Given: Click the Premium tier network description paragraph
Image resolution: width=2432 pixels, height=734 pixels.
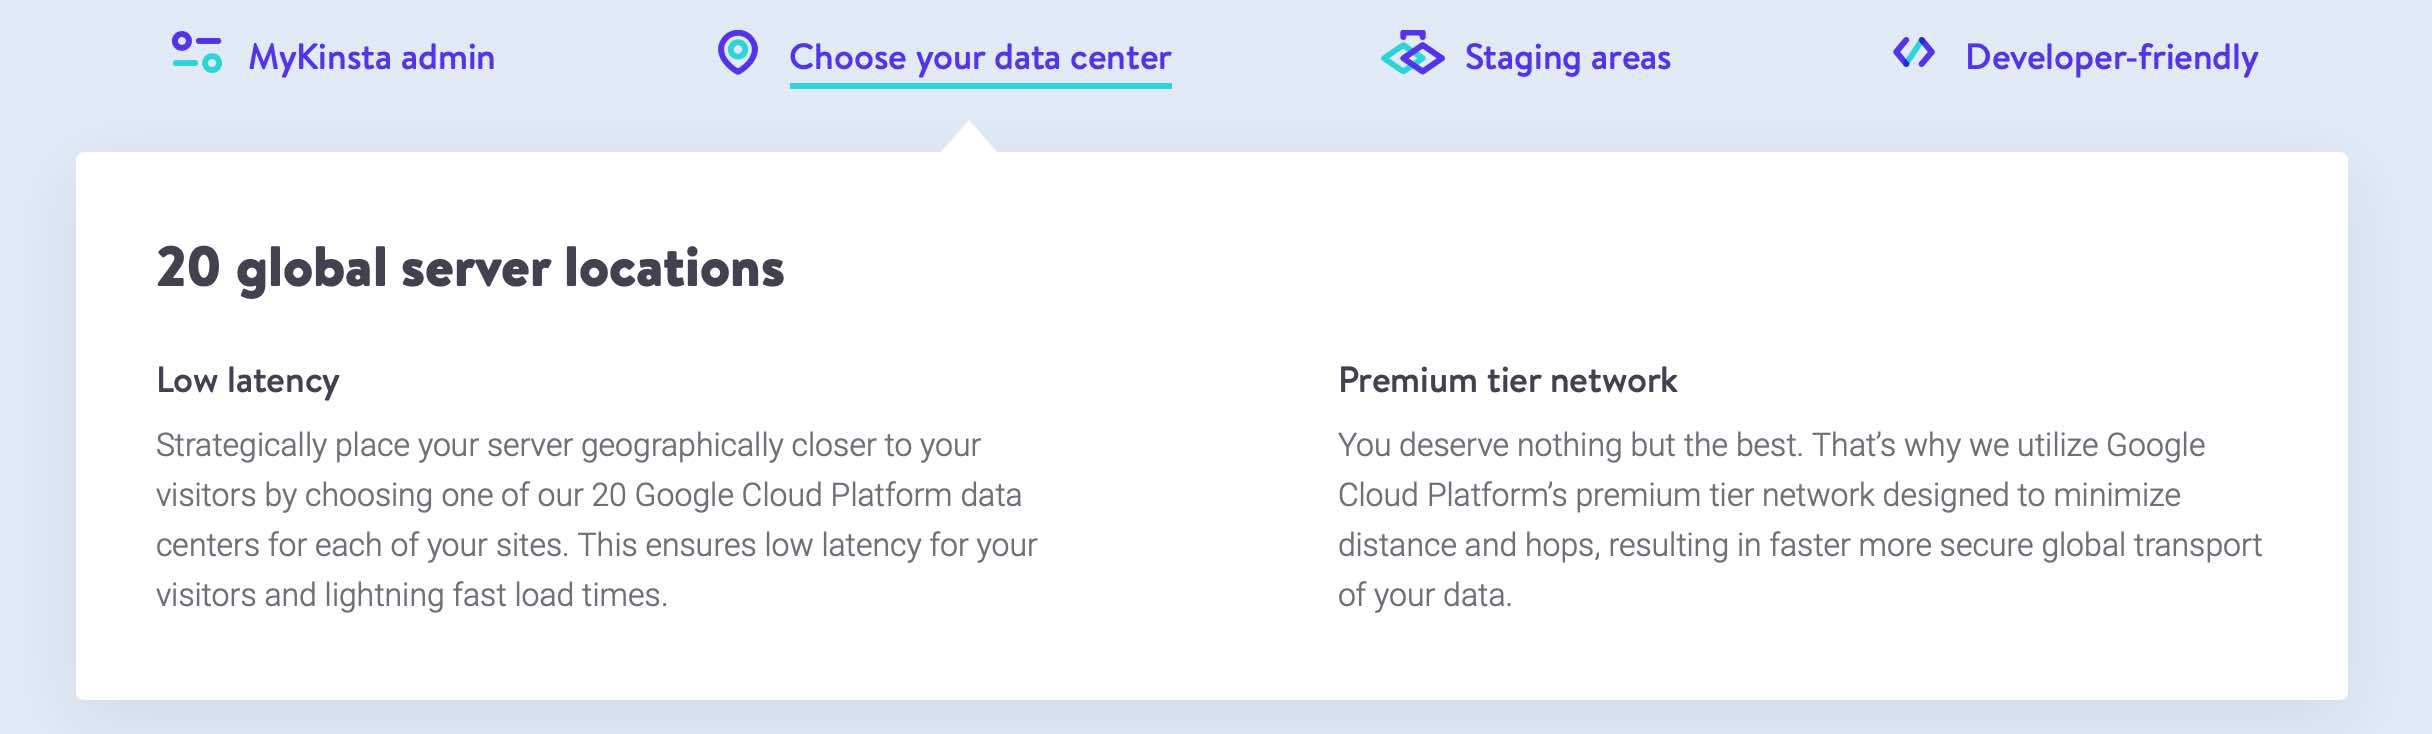Looking at the screenshot, I should tap(1800, 520).
